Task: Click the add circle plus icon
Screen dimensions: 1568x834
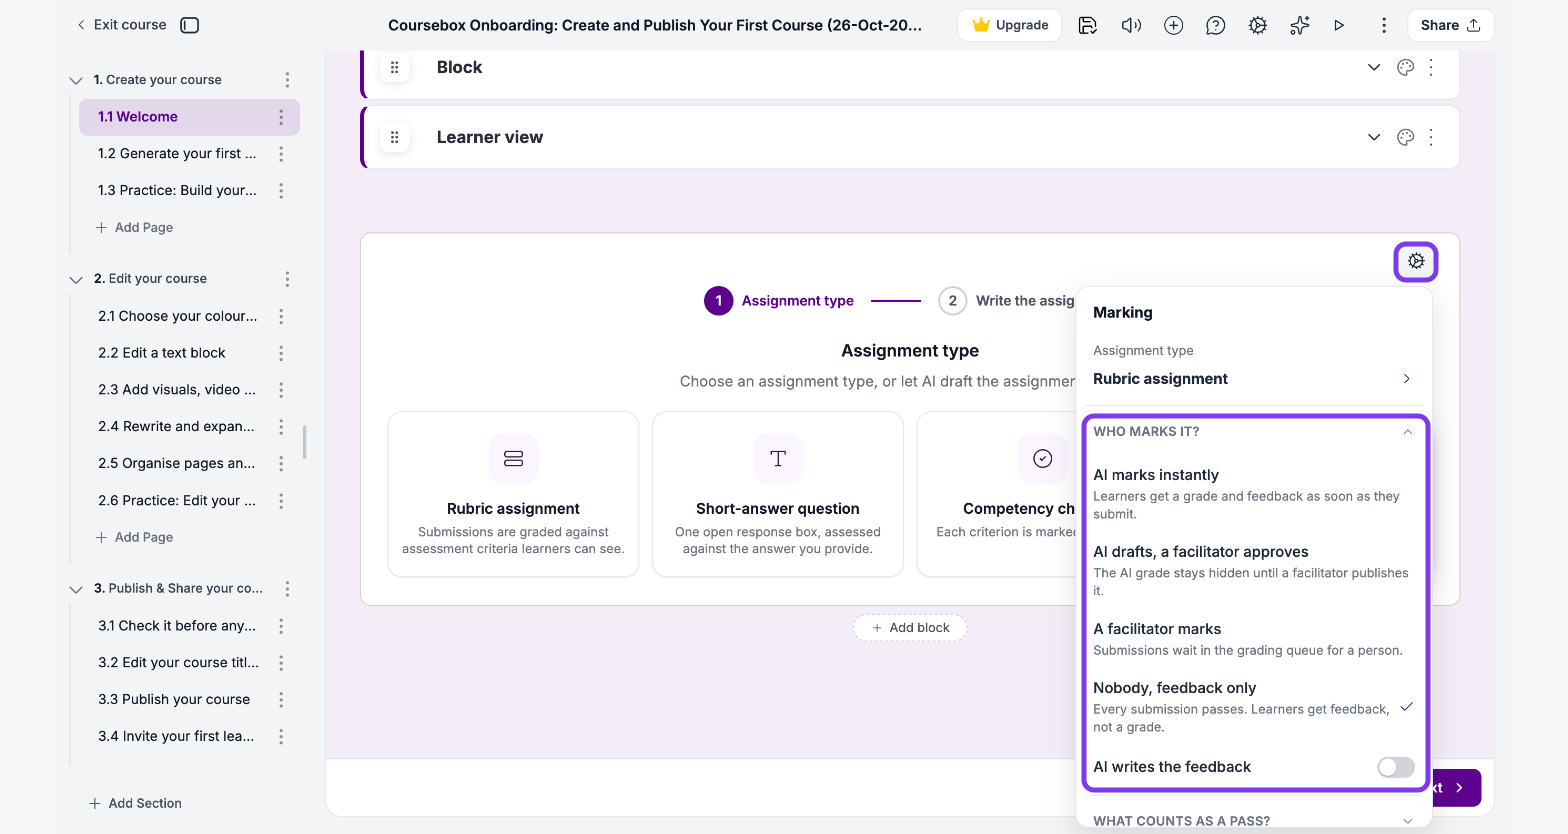Action: tap(1174, 25)
